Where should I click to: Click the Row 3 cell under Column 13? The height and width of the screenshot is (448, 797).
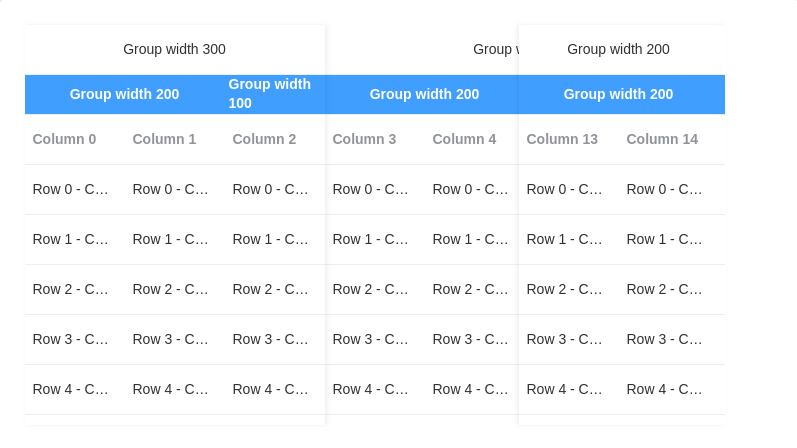(569, 339)
